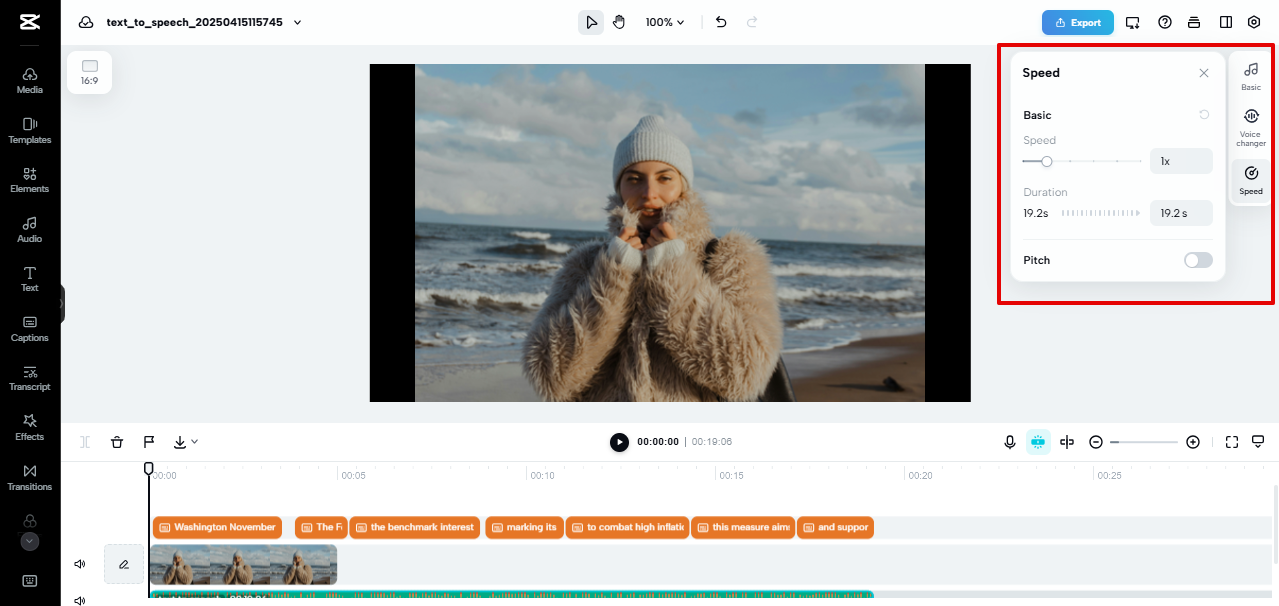Zoom in the timeline with plus
The image size is (1279, 606).
[1193, 442]
